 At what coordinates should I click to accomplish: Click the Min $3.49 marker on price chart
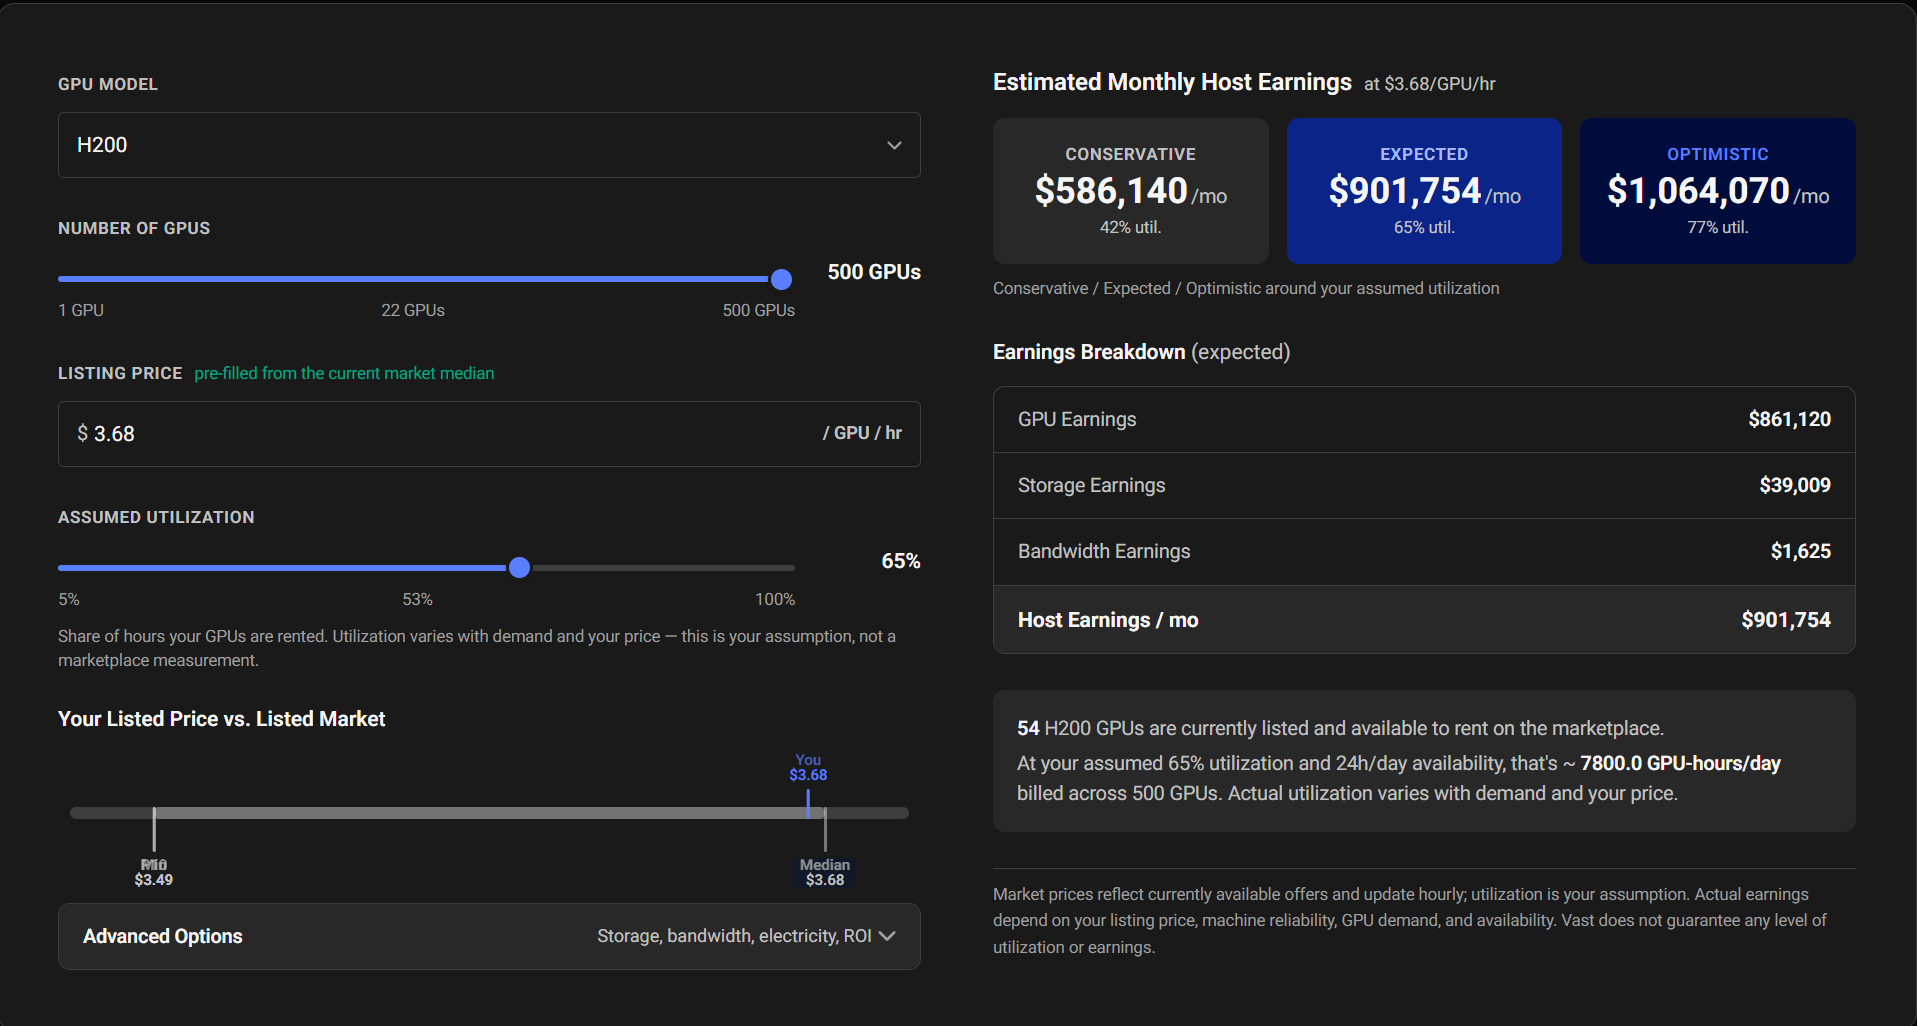click(x=154, y=872)
